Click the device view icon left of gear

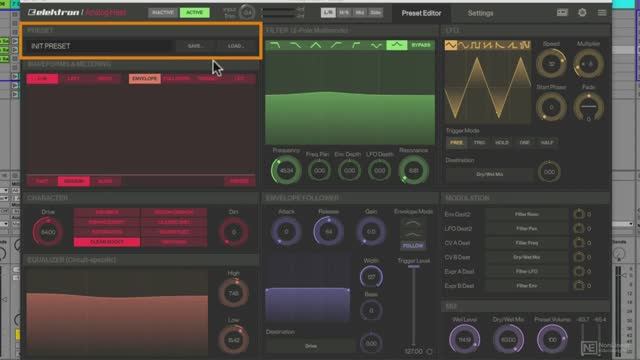[562, 13]
